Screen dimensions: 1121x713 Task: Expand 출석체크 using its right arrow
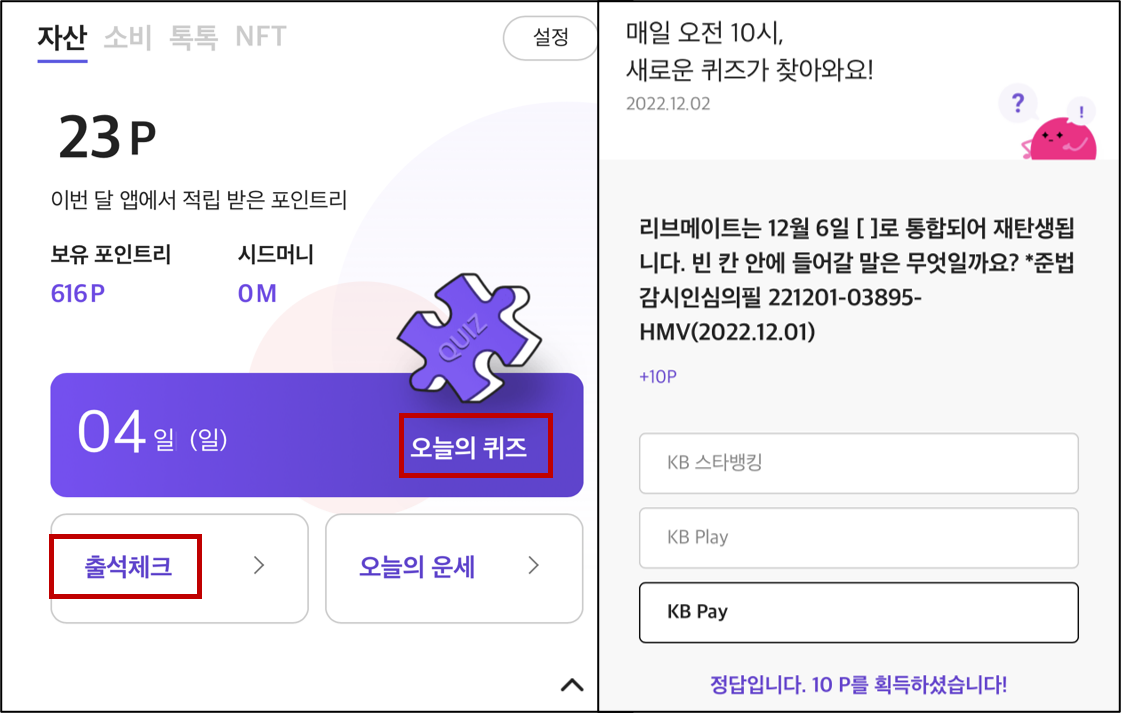point(258,566)
